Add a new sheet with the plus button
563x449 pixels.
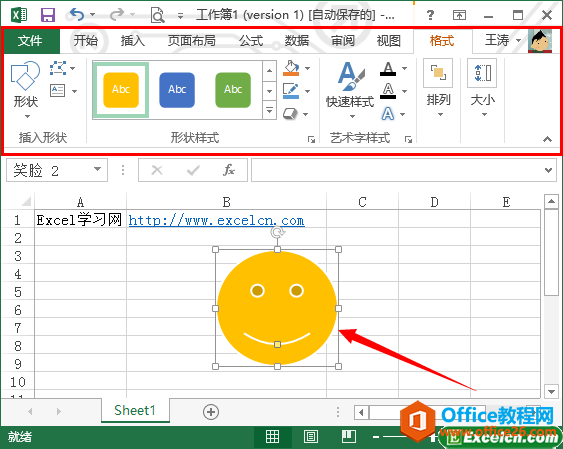tap(211, 412)
